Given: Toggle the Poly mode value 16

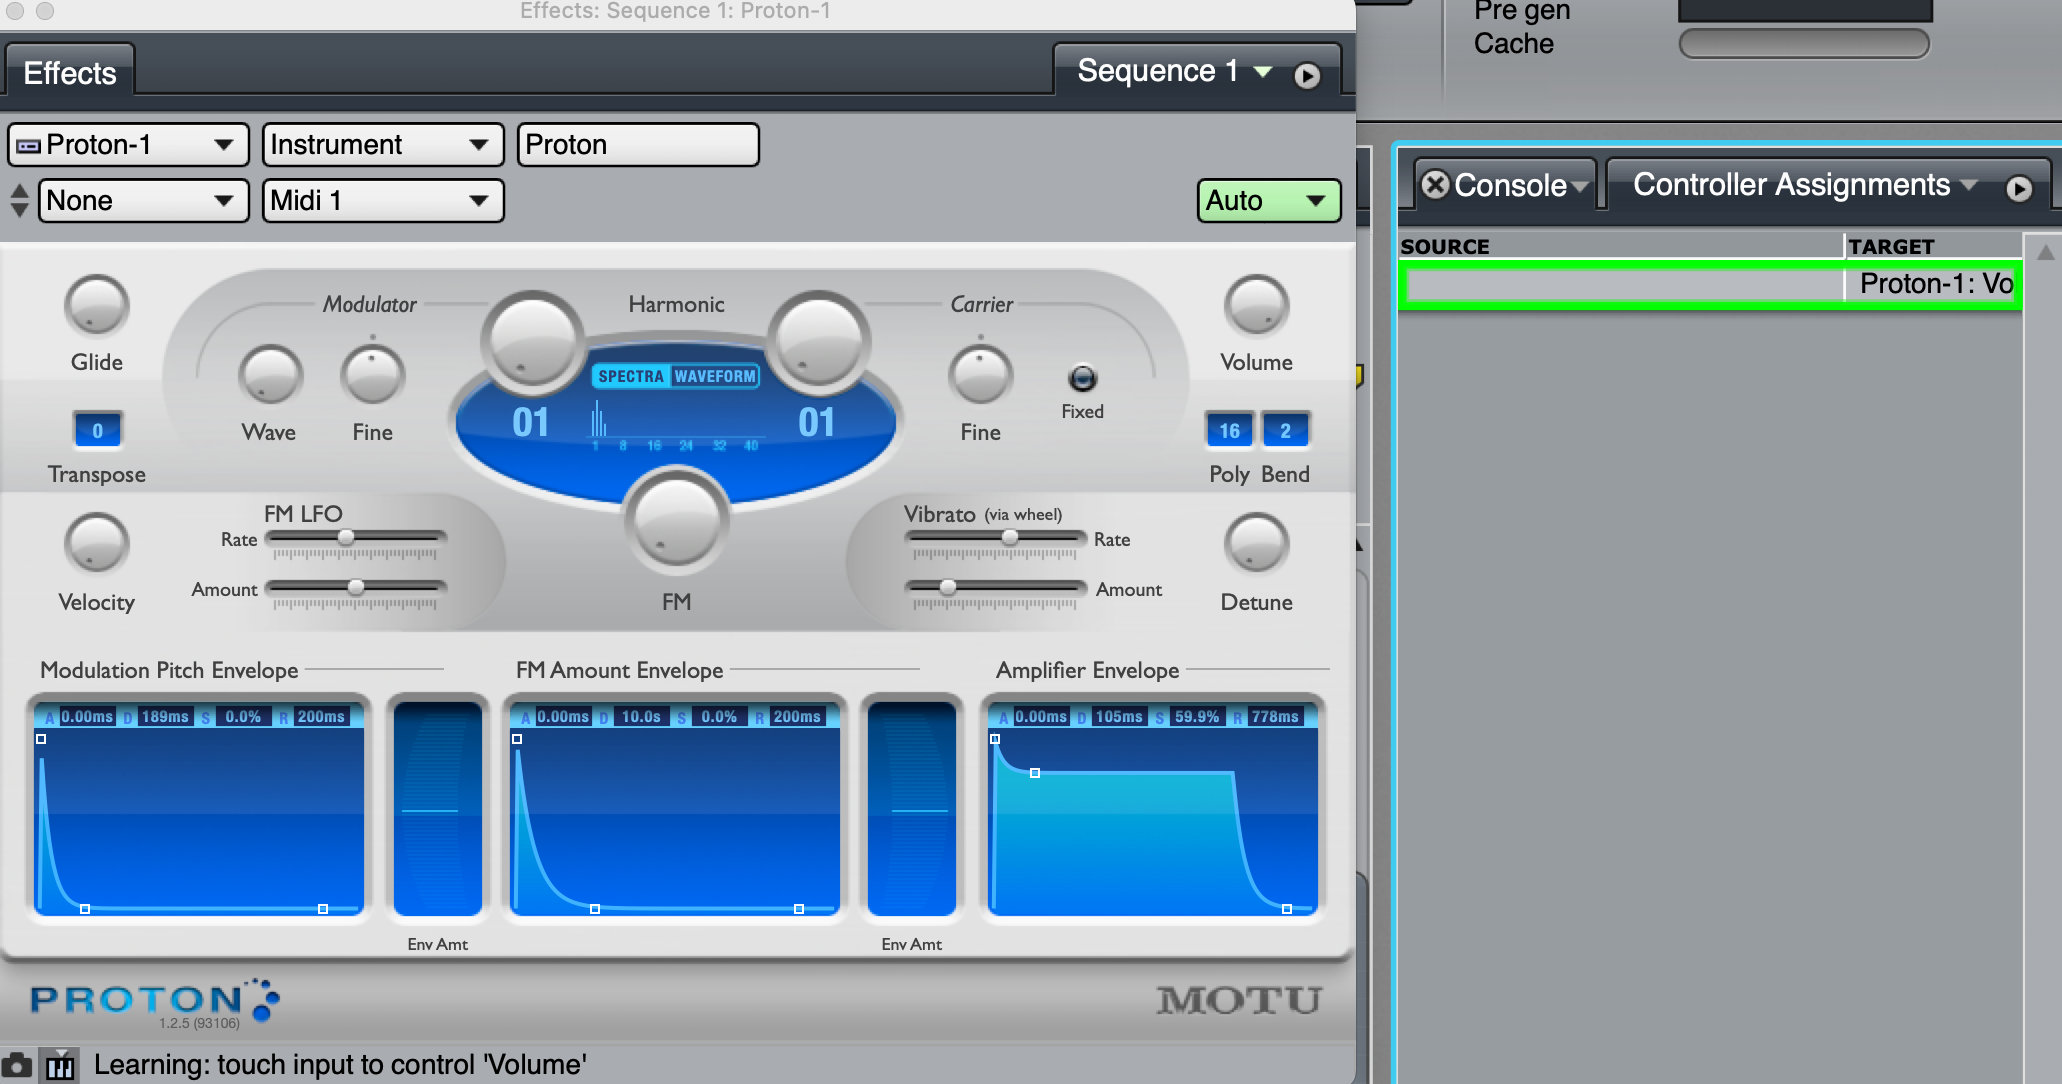Looking at the screenshot, I should point(1229,432).
